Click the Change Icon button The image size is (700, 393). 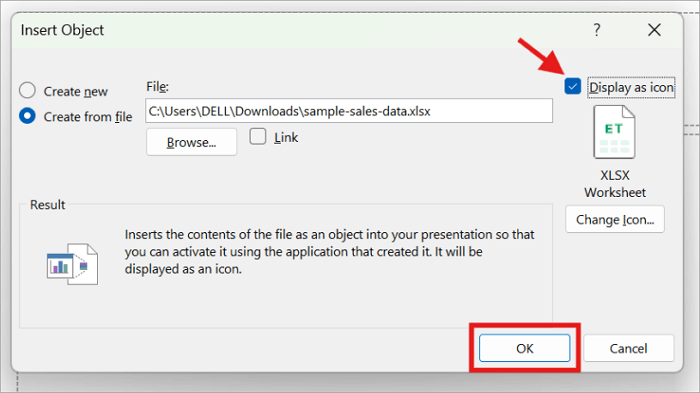click(615, 219)
